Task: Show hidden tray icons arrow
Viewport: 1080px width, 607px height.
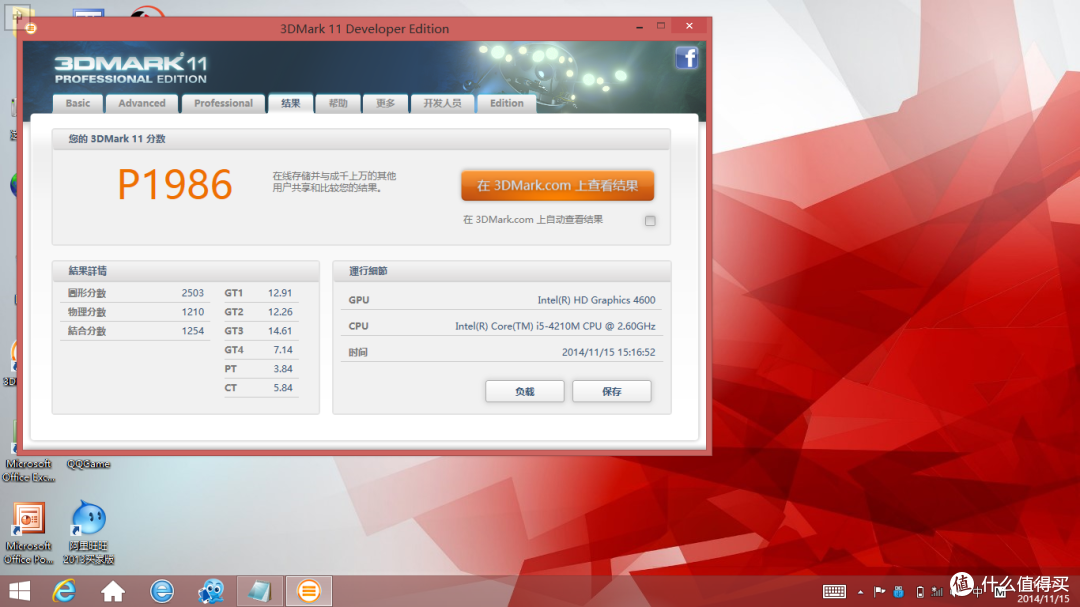Action: click(x=860, y=592)
